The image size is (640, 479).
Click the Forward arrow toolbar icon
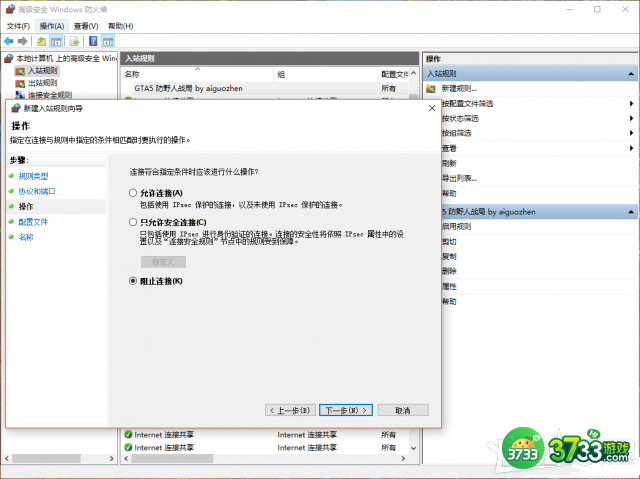[x=23, y=41]
